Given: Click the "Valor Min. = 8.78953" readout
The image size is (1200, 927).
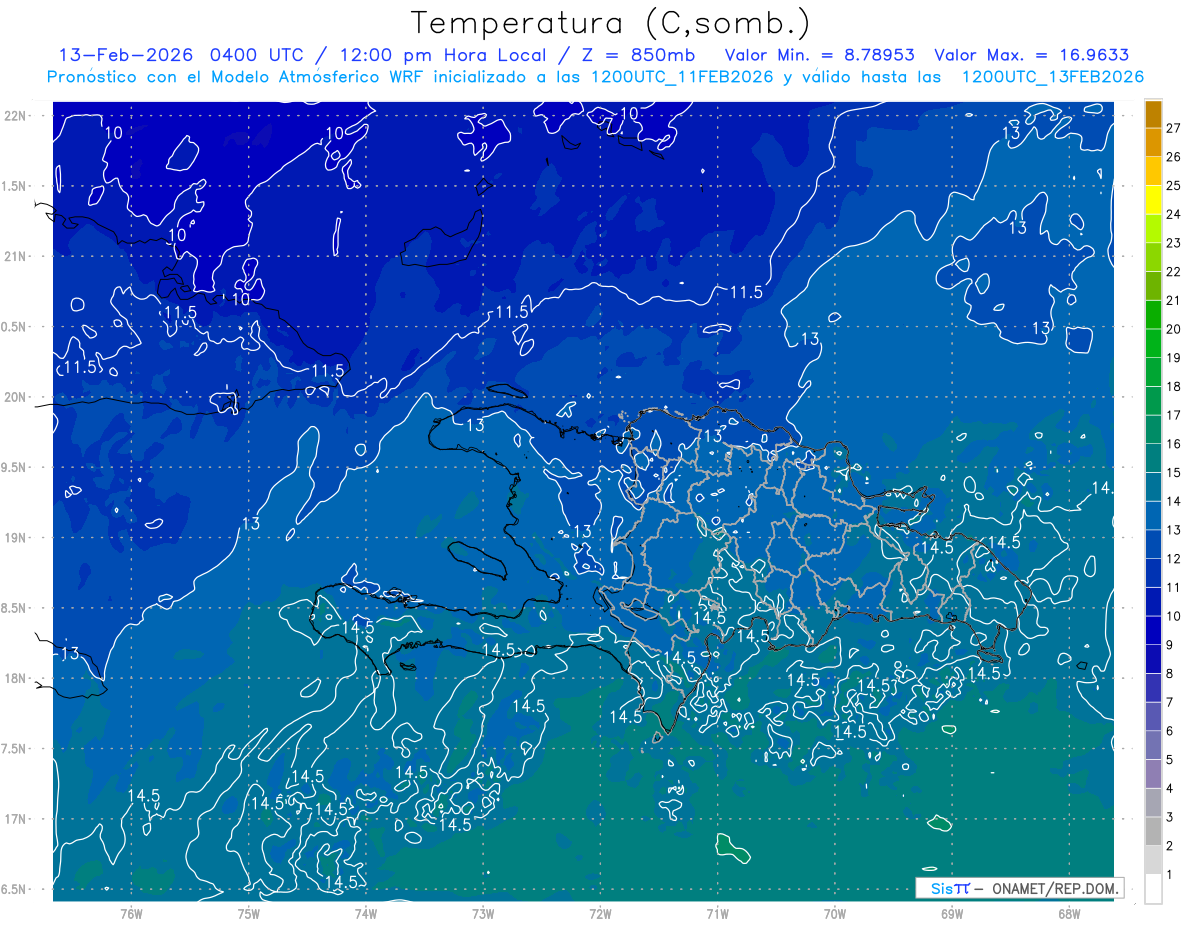Looking at the screenshot, I should [820, 55].
